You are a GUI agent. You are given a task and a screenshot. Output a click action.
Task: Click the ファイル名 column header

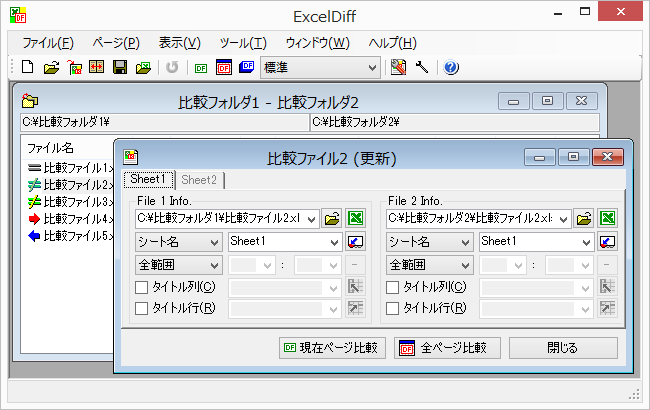(50, 148)
